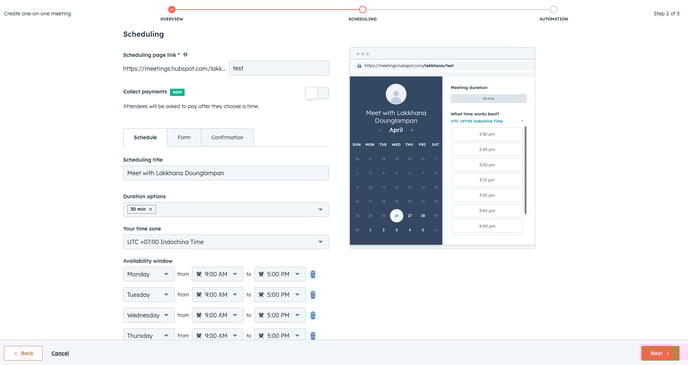The height and width of the screenshot is (365, 688).
Task: Go to previous month in preview calendar
Action: [380, 130]
